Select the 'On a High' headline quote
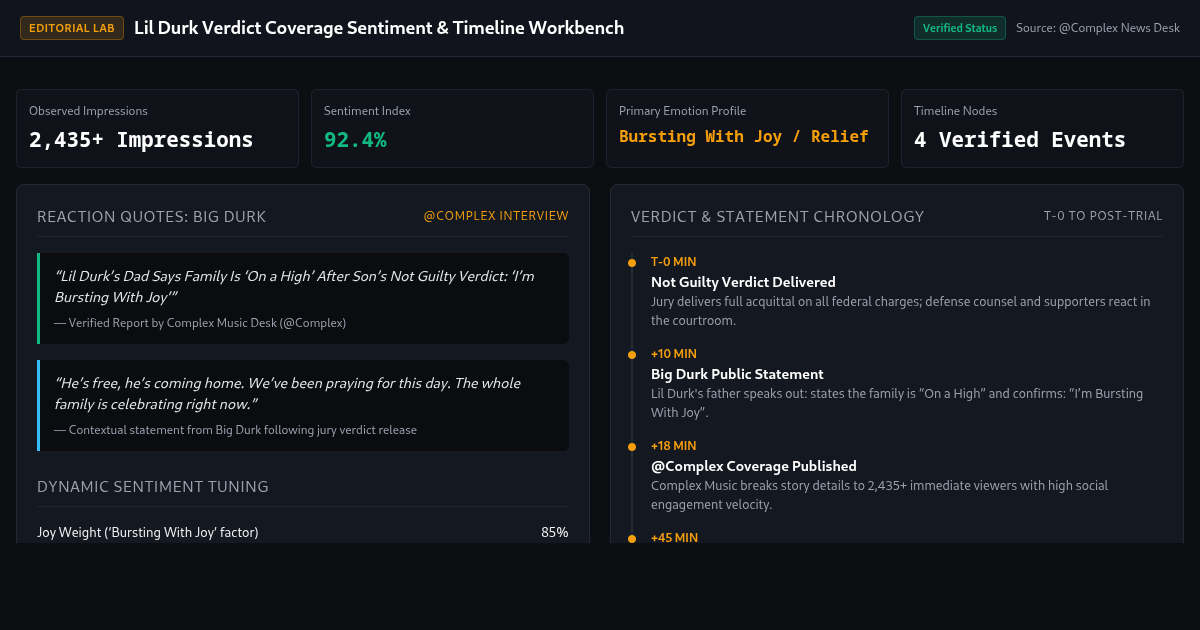Viewport: 1200px width, 630px height. 294,286
